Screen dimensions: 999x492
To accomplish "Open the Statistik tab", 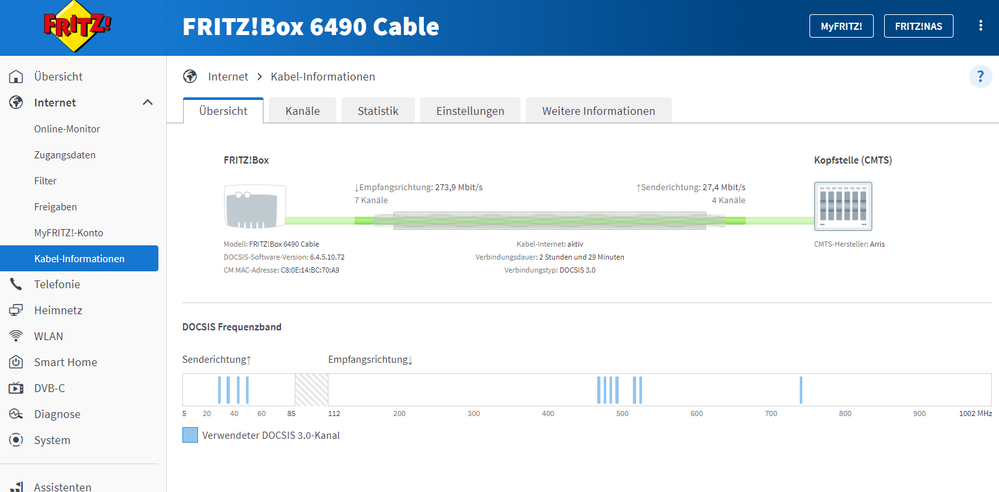I will pyautogui.click(x=378, y=111).
